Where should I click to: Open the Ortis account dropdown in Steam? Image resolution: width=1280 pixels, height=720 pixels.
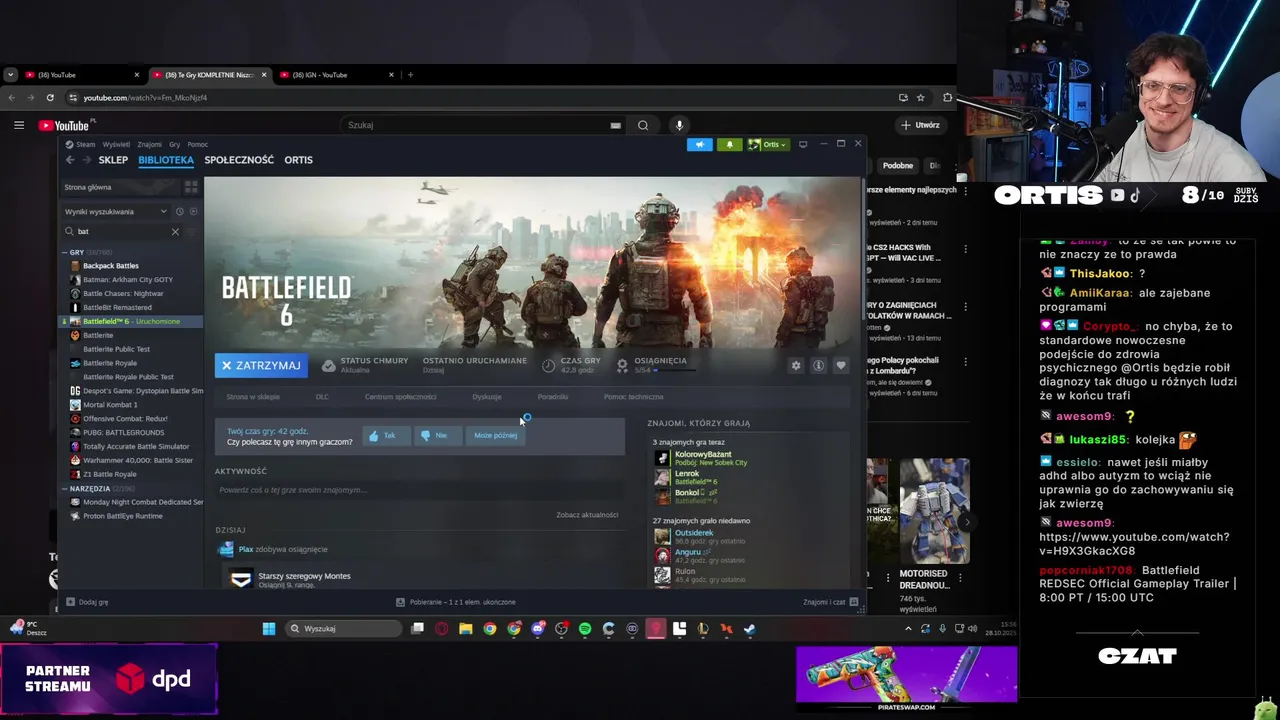767,144
